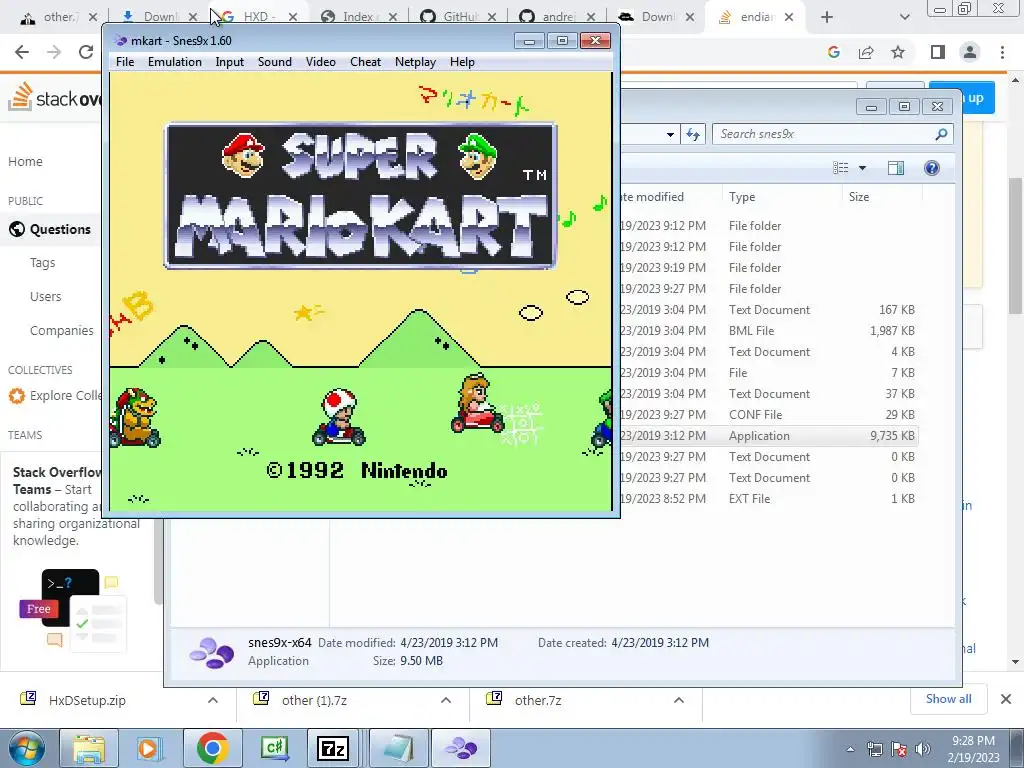Viewport: 1024px width, 768px height.
Task: Expand Chrome tab search chevron
Action: (904, 17)
